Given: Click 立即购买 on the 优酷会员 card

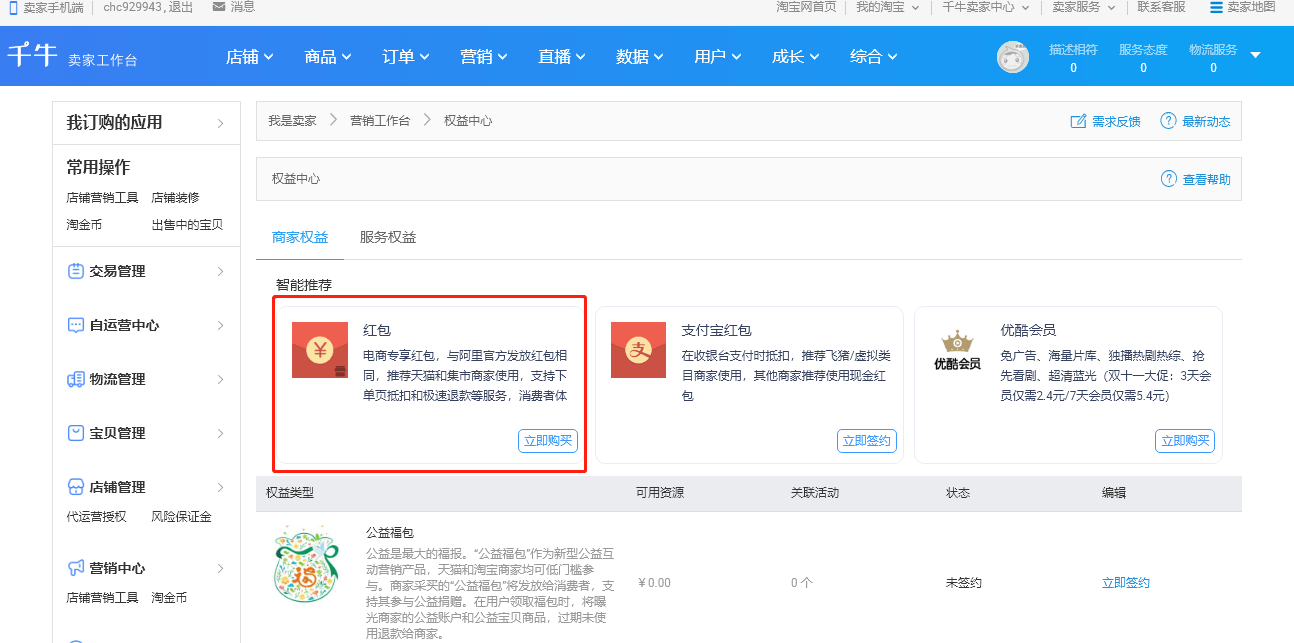Looking at the screenshot, I should [x=1185, y=441].
